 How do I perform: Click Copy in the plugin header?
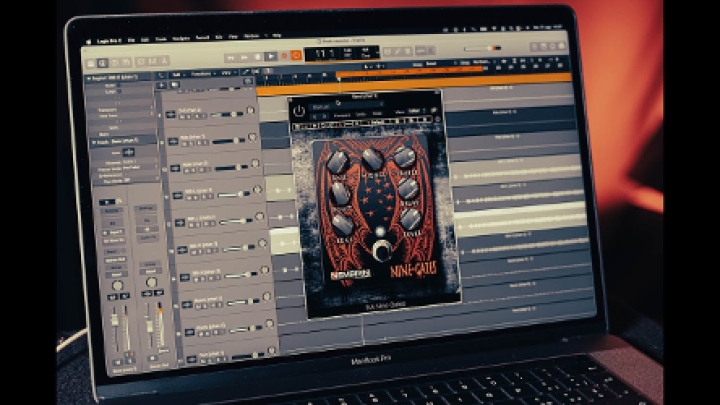(361, 114)
